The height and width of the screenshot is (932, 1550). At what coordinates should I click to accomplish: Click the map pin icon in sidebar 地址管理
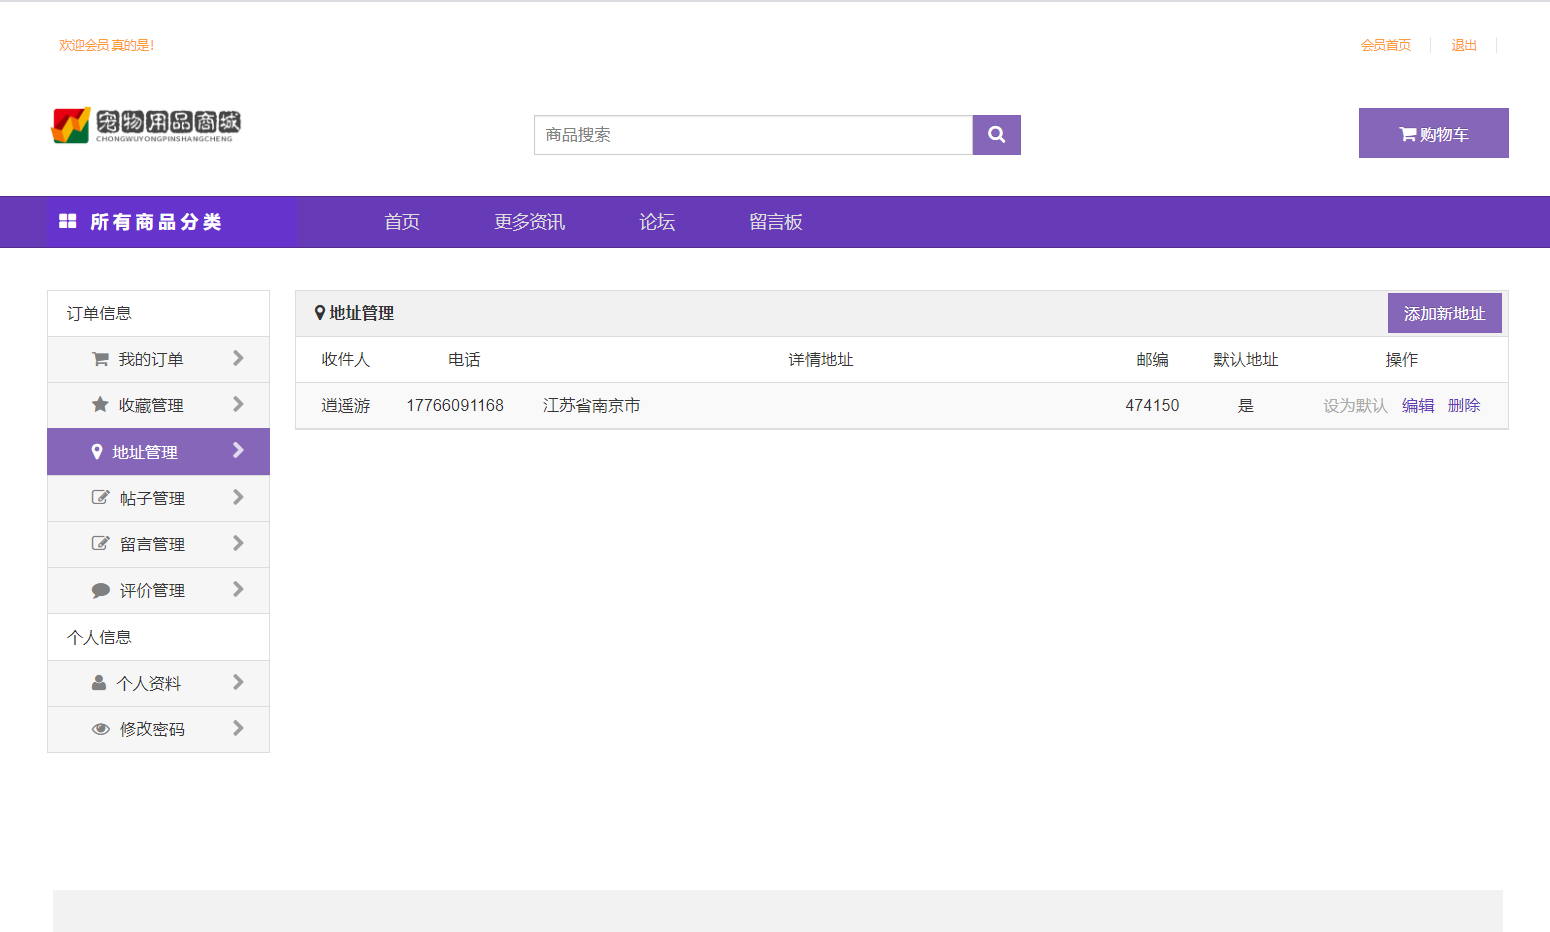[x=97, y=452]
